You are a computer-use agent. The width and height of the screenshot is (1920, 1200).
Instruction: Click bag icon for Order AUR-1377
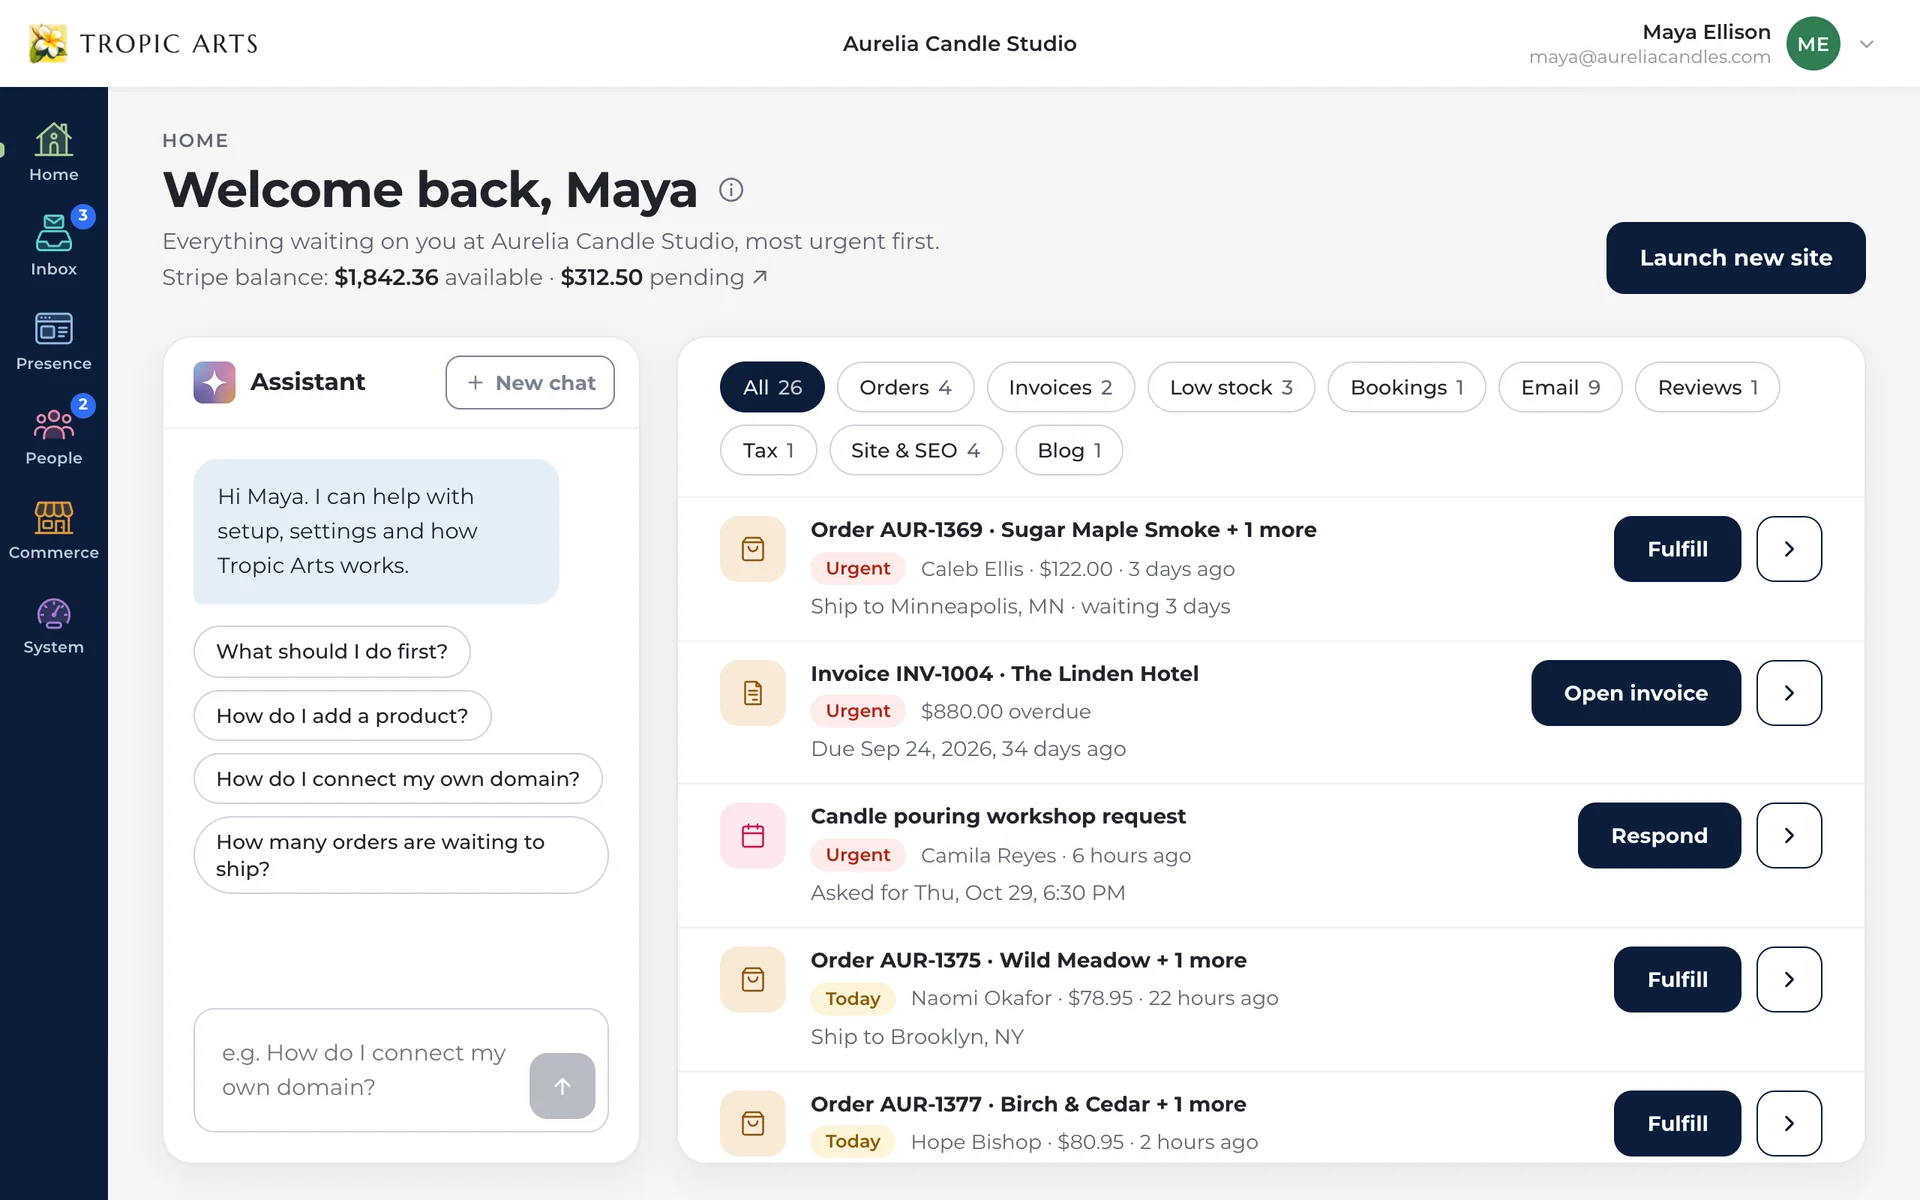[x=753, y=1123]
